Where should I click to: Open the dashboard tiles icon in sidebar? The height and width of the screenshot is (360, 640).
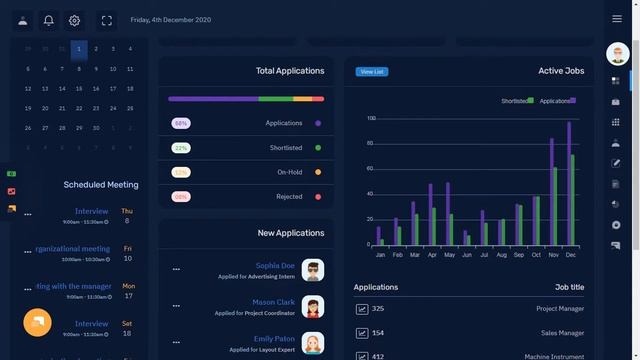click(x=616, y=80)
